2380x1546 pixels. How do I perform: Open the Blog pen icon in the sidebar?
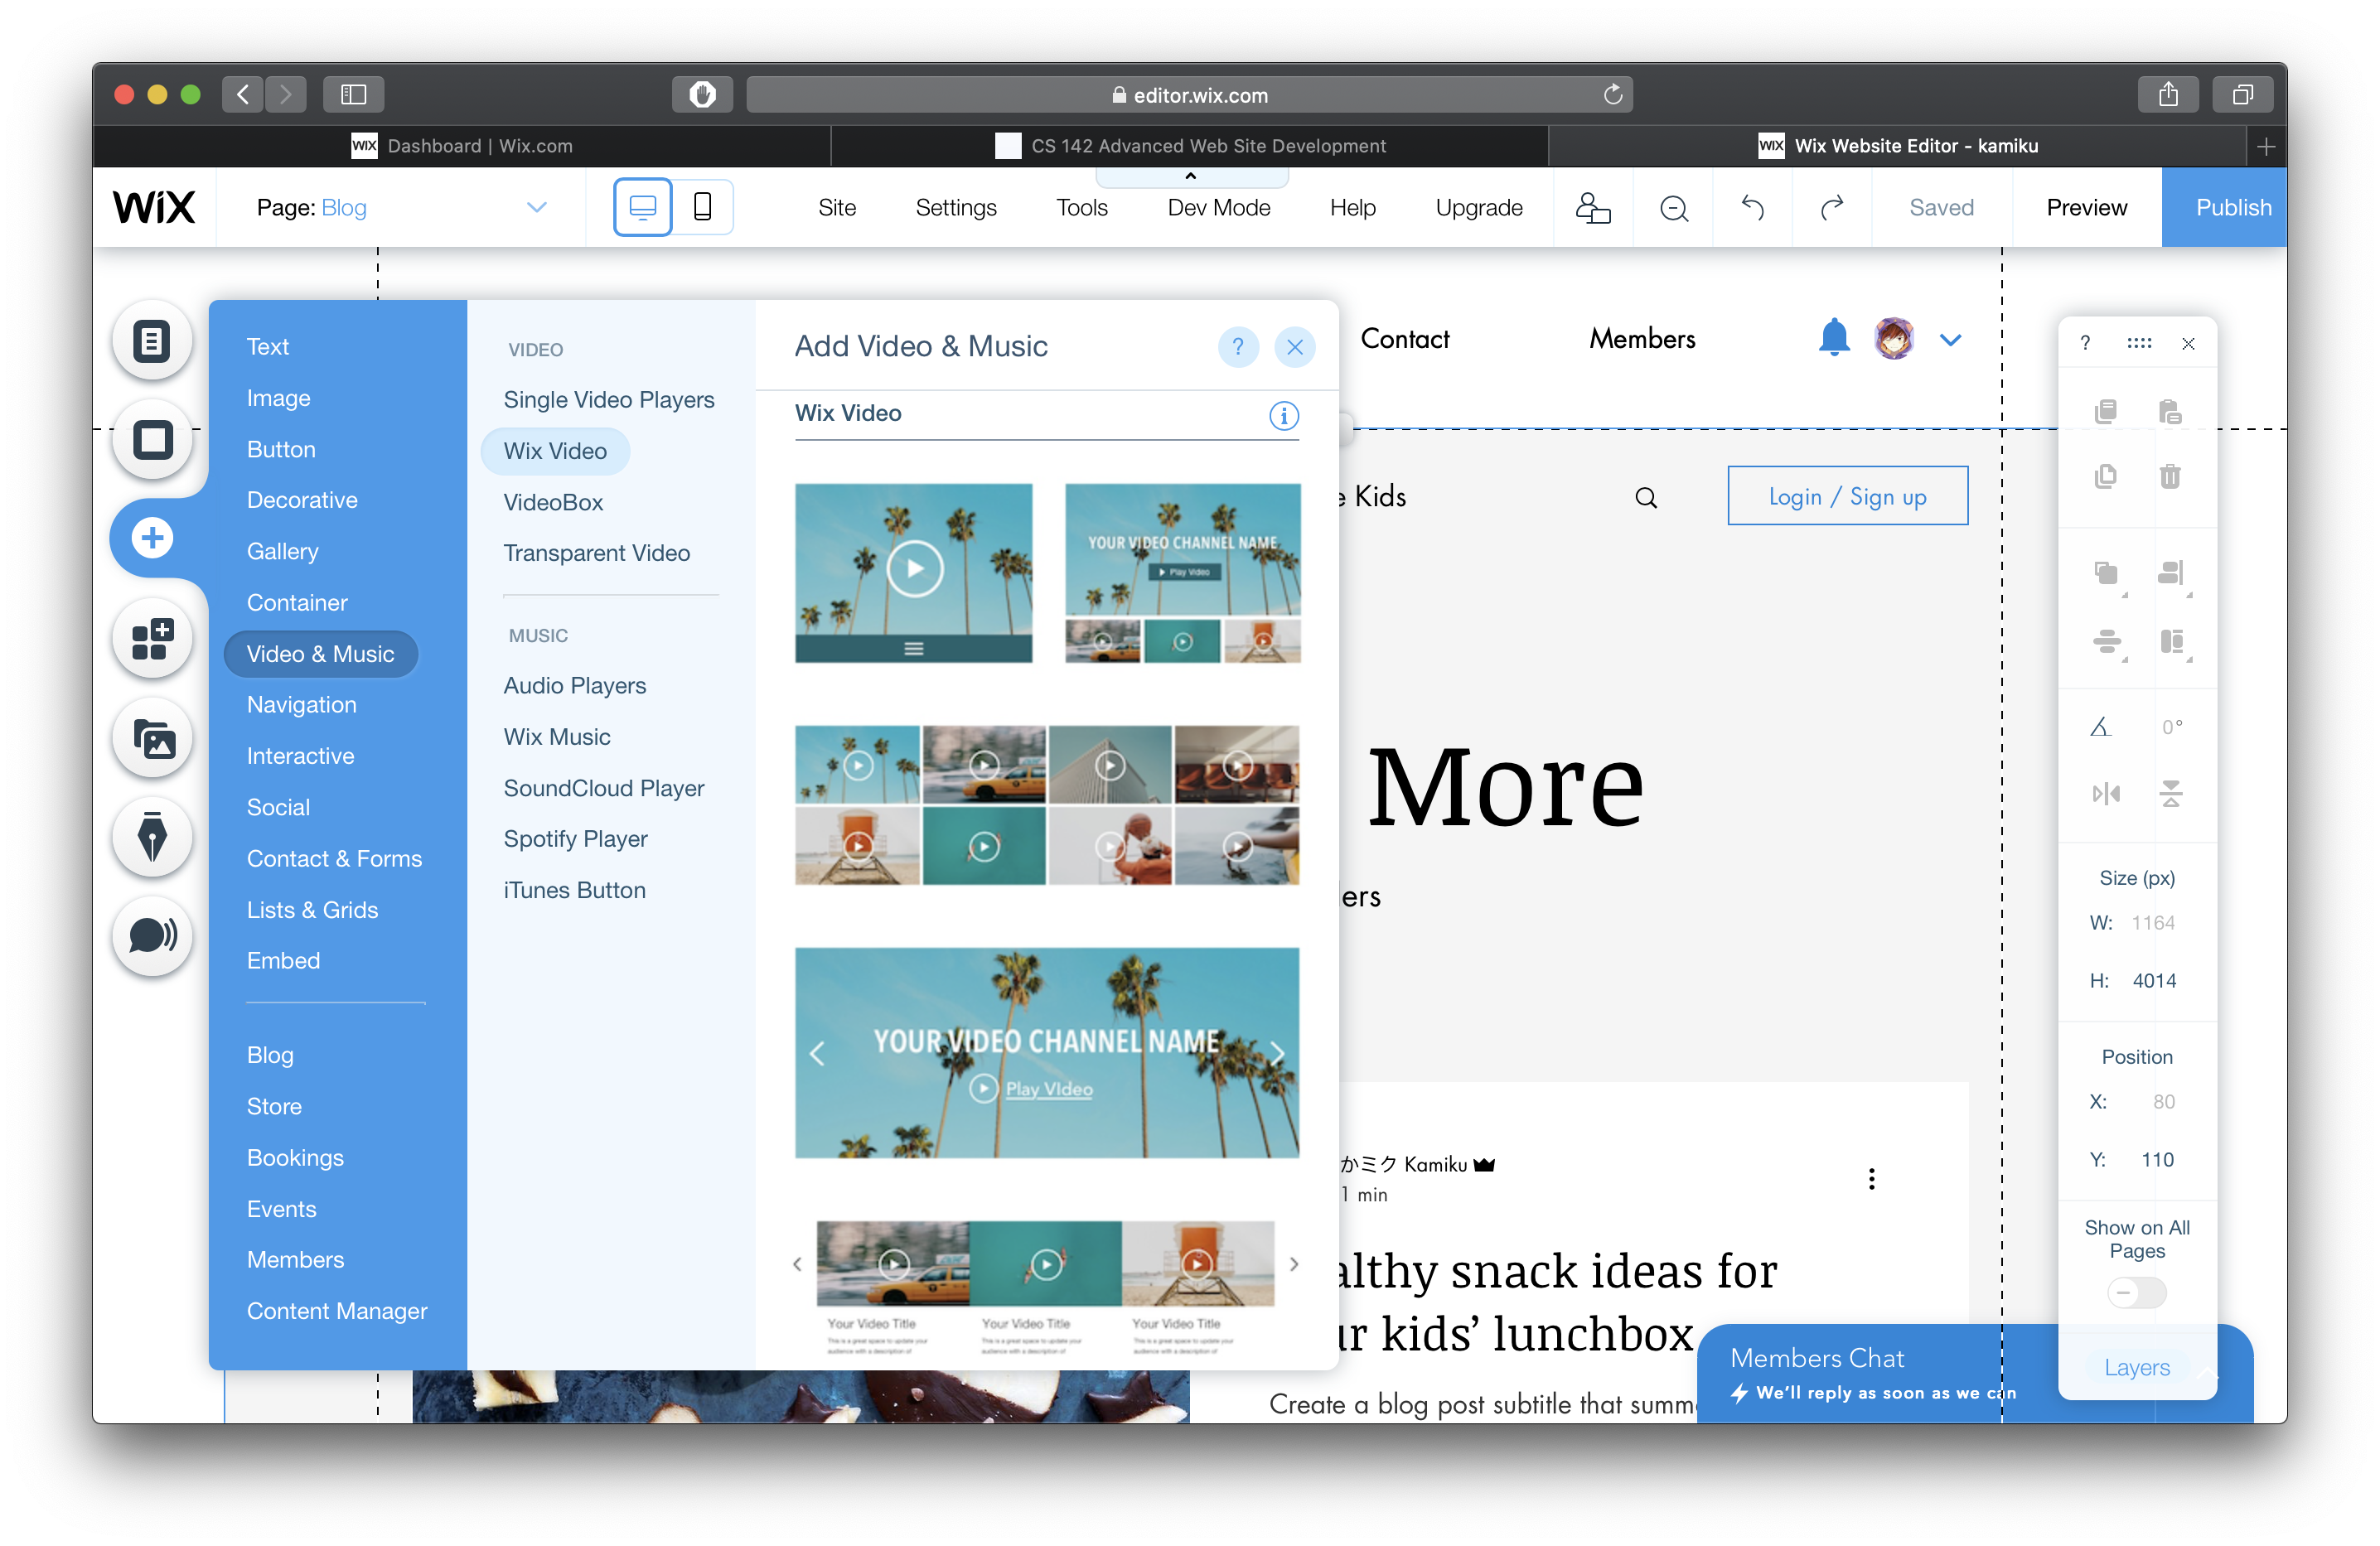(x=152, y=837)
